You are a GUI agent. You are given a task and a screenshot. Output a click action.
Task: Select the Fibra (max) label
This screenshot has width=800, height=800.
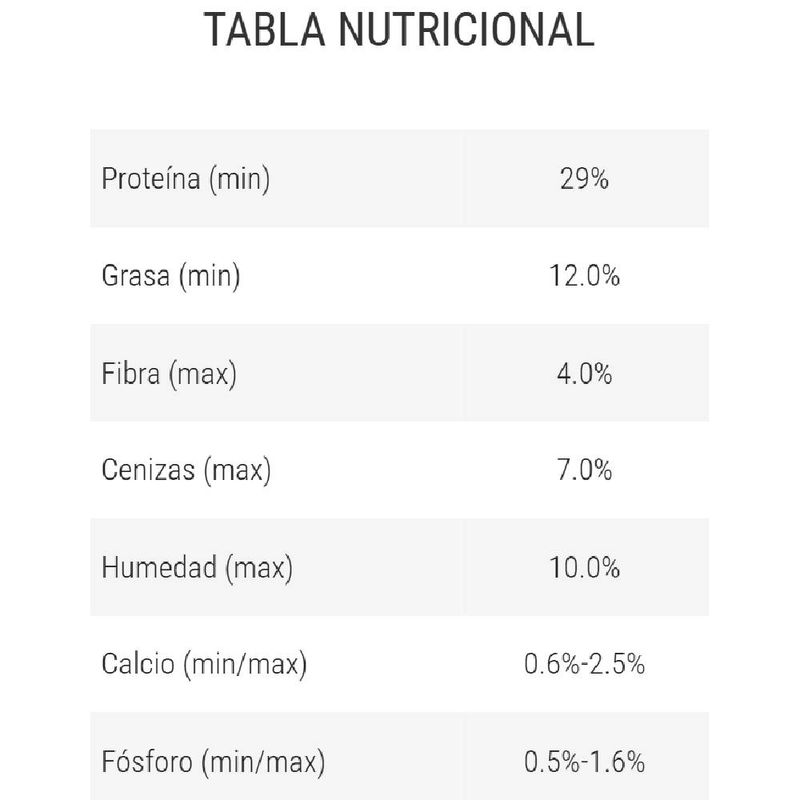tap(169, 373)
